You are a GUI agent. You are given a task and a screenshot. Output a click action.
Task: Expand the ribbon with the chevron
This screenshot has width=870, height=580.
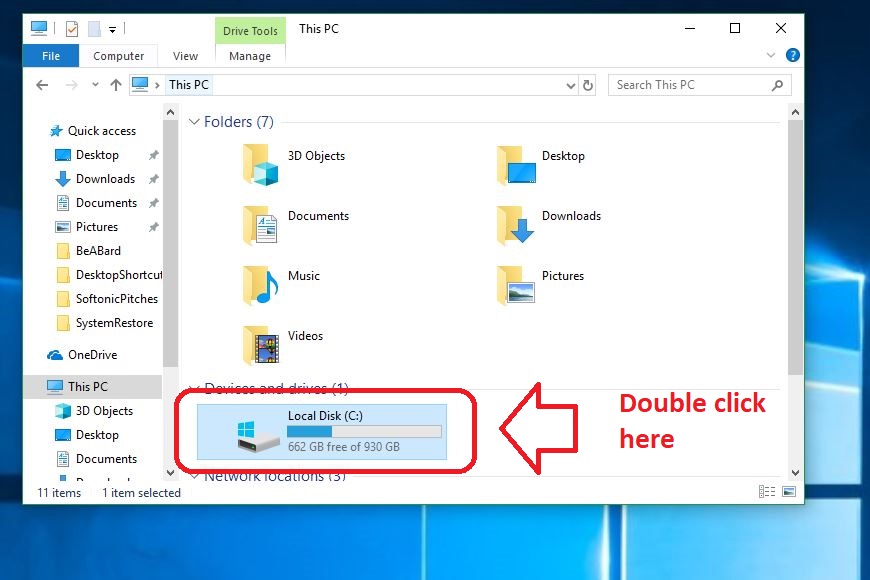tap(771, 56)
